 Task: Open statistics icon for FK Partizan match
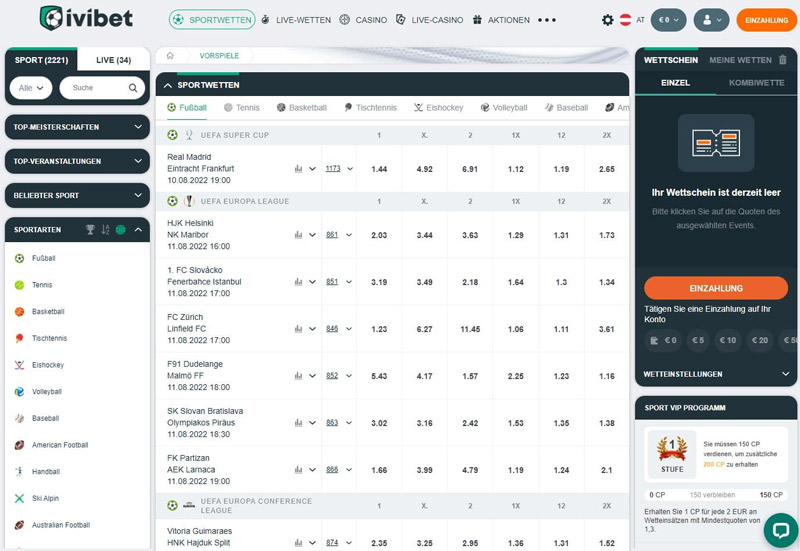[298, 469]
